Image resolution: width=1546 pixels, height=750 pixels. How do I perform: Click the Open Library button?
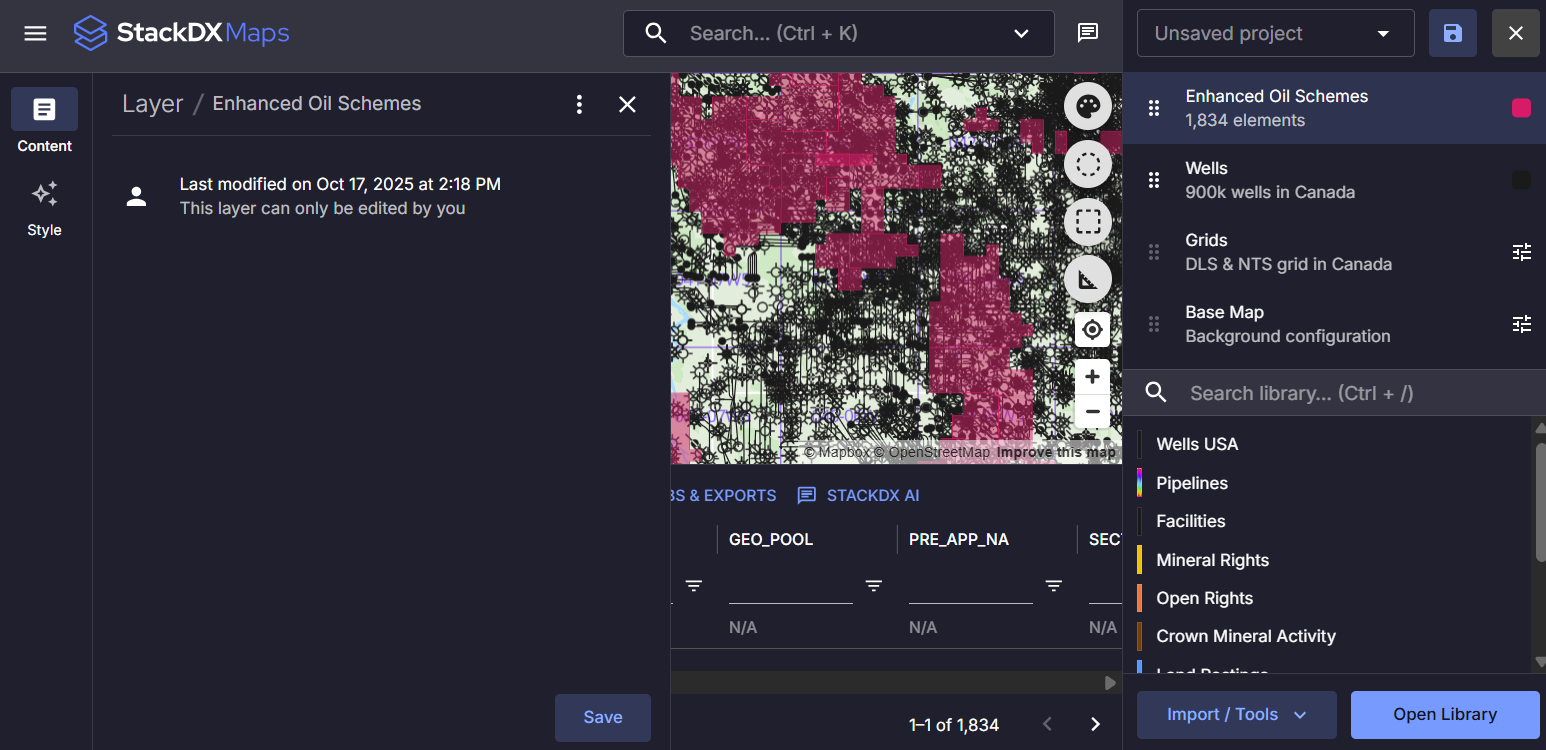pos(1444,714)
